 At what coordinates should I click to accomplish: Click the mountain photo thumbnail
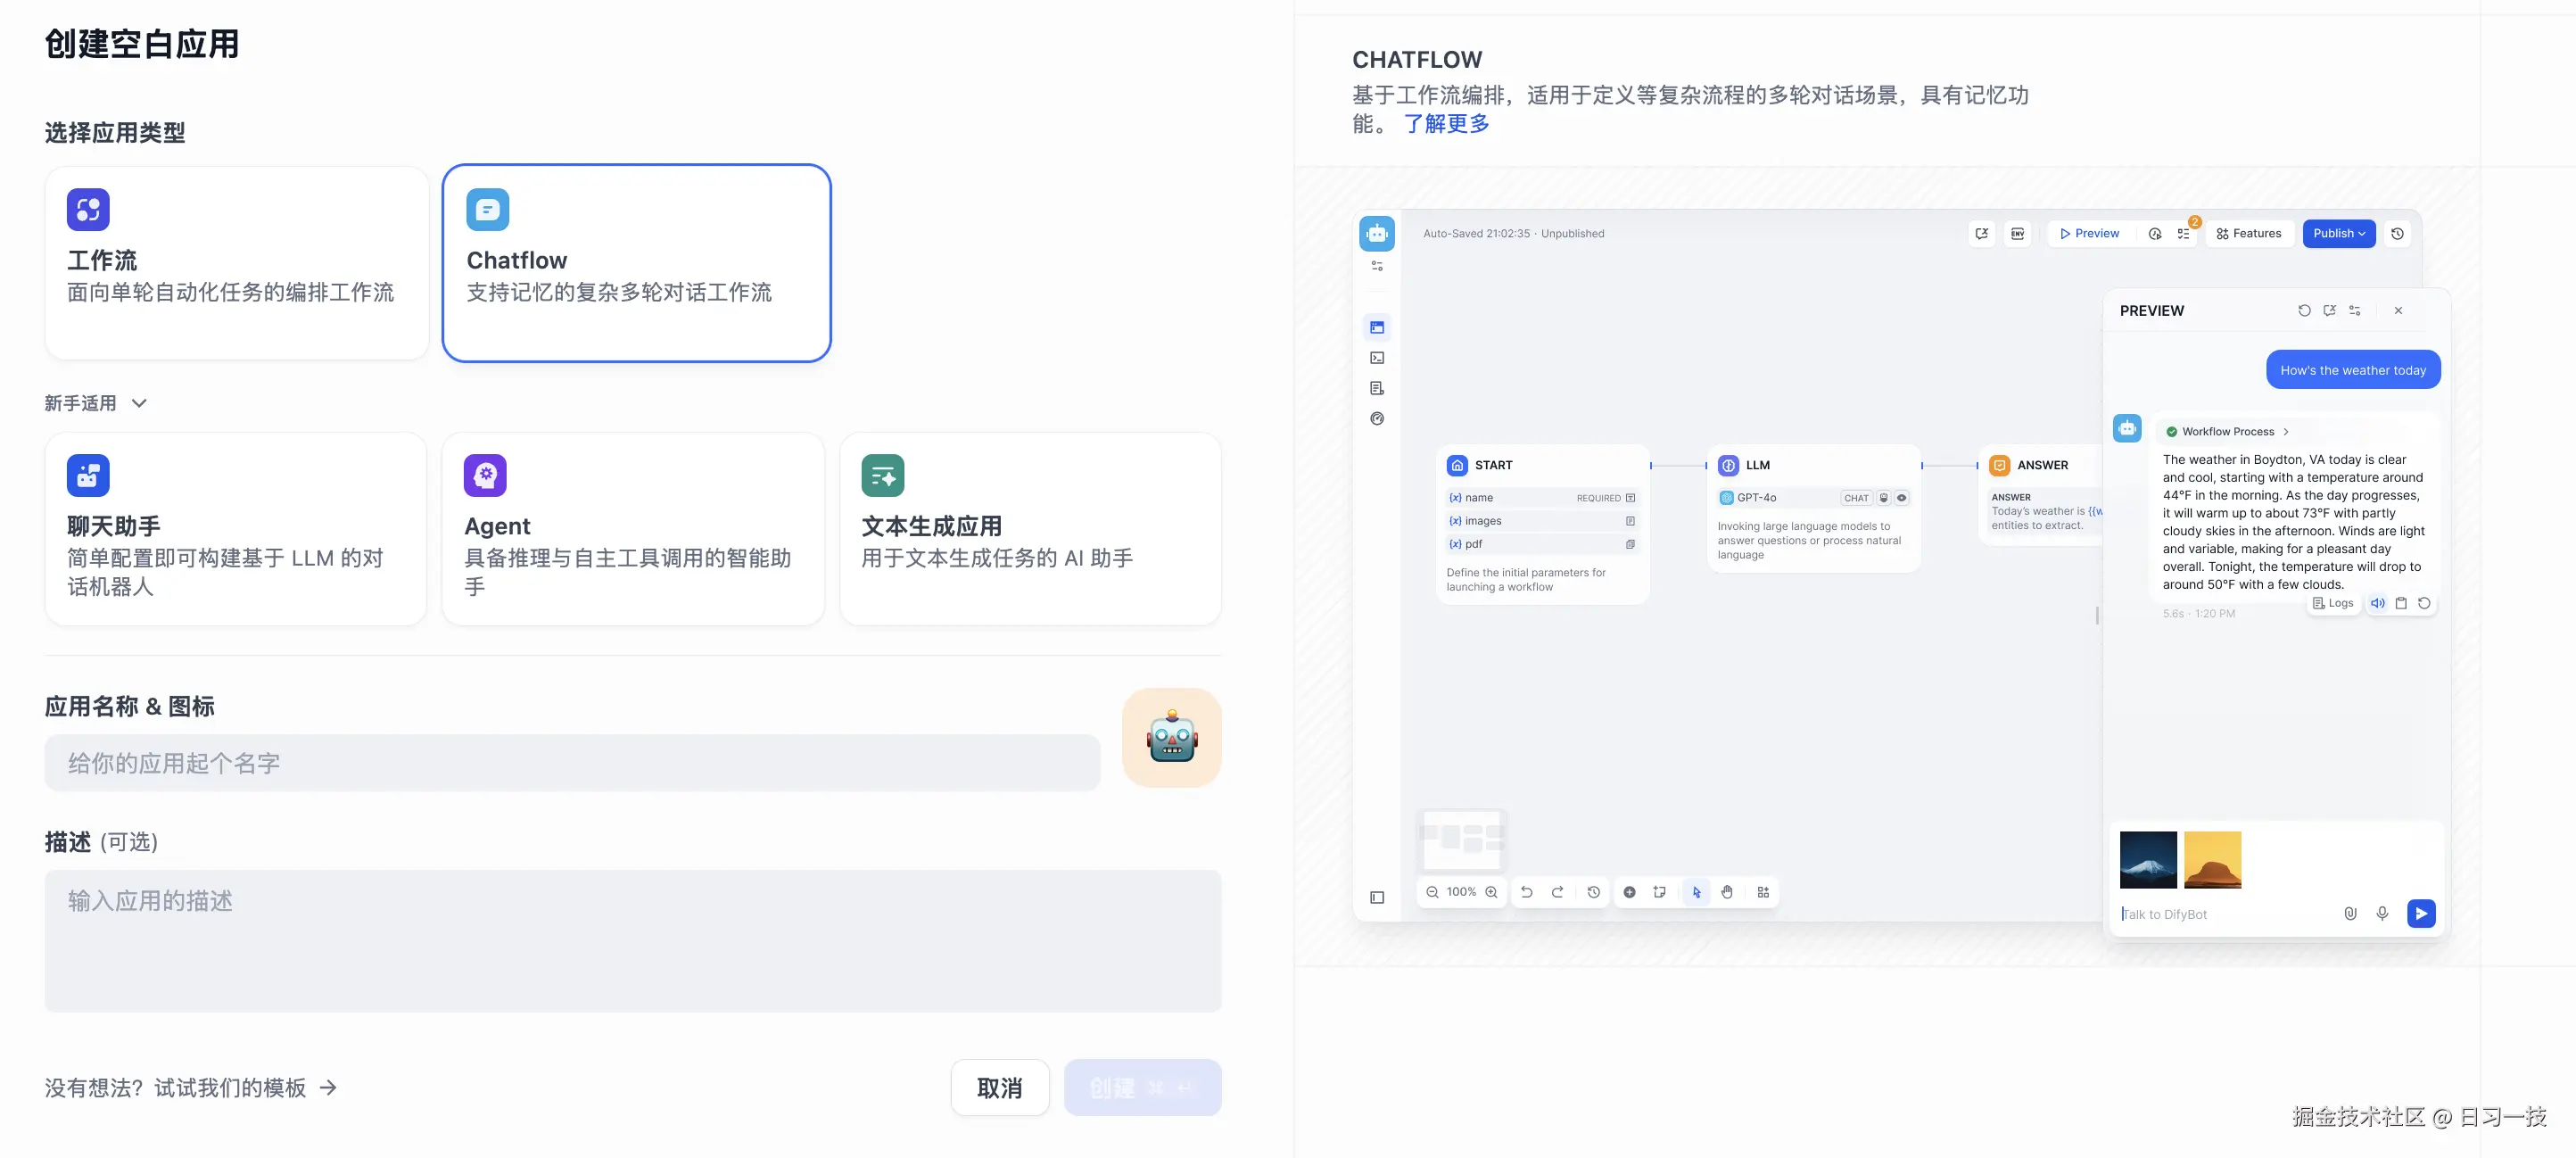point(2147,860)
